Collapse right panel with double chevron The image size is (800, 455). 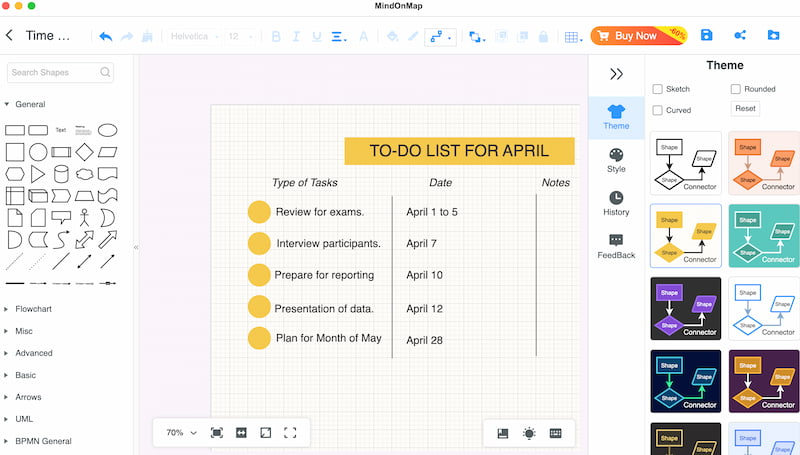click(616, 74)
